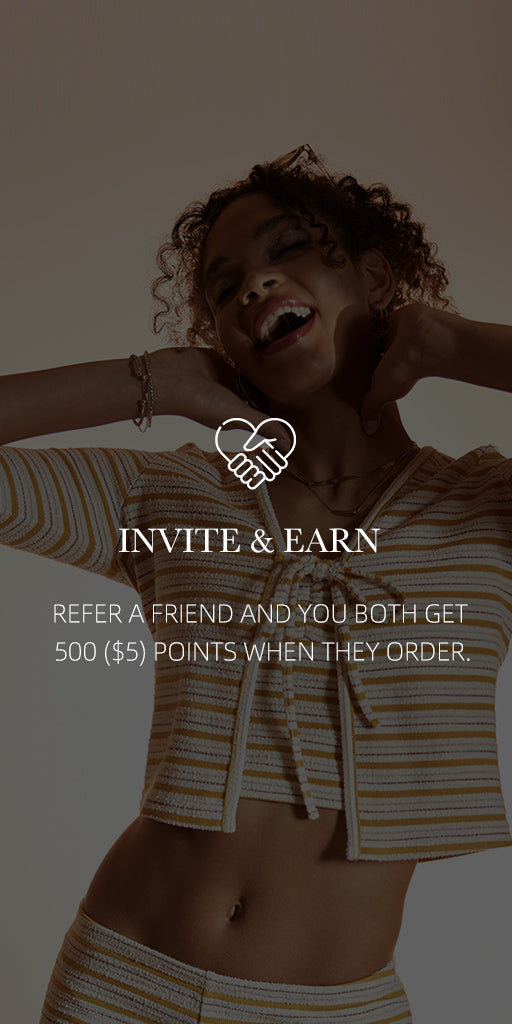Tap the '500 ($5)' points amount

(x=100, y=652)
